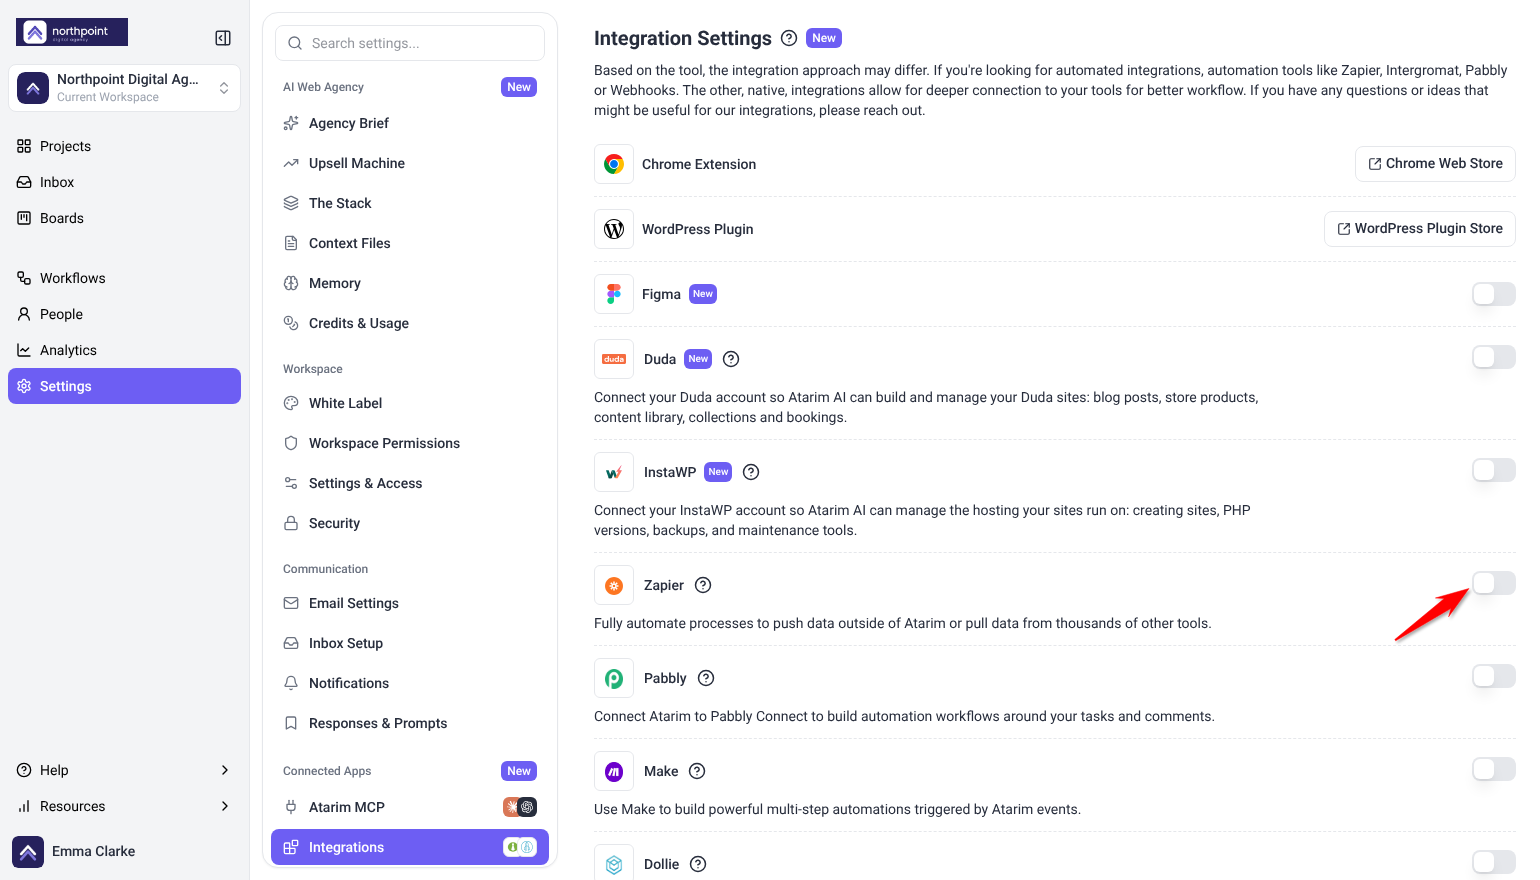1540x880 pixels.
Task: Click the Make help question icon
Action: point(697,771)
